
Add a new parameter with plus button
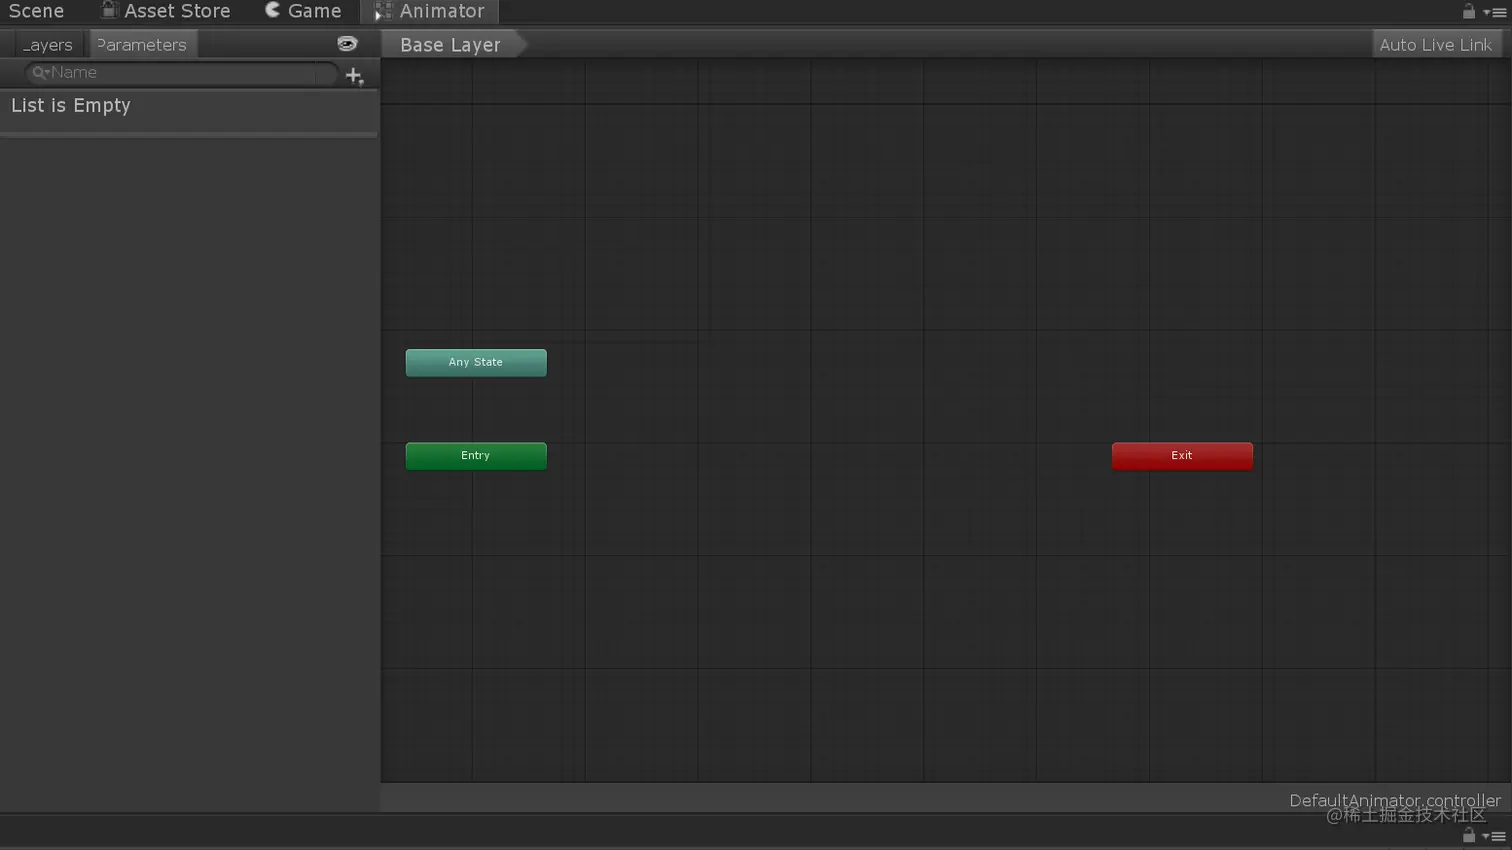(354, 76)
